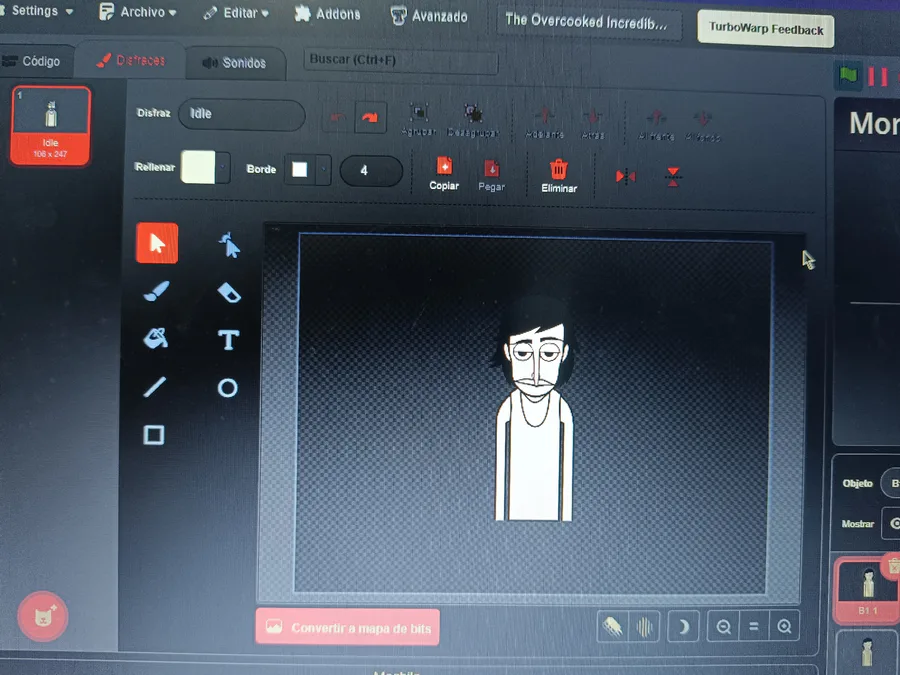Choose the Rectangle tool
The image size is (900, 675).
(153, 435)
